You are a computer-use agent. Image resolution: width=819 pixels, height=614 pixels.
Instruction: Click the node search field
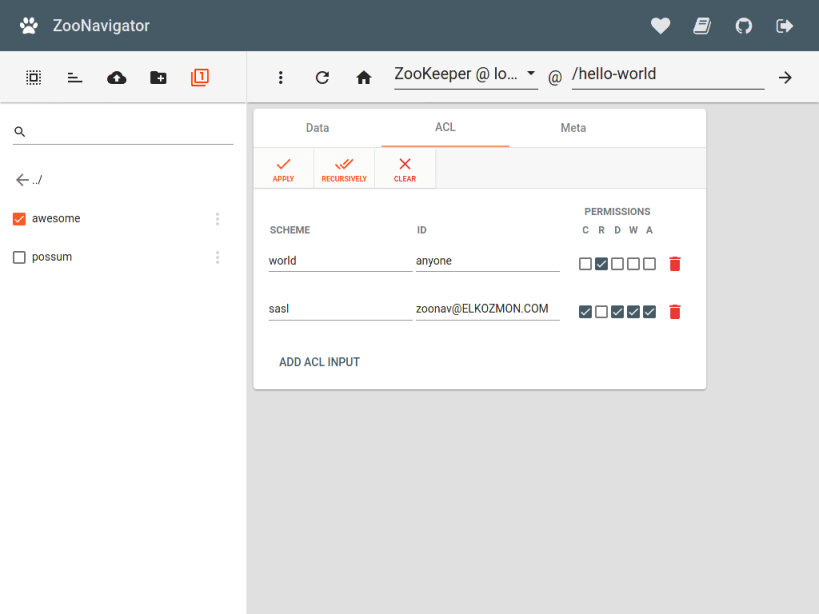pyautogui.click(x=123, y=132)
